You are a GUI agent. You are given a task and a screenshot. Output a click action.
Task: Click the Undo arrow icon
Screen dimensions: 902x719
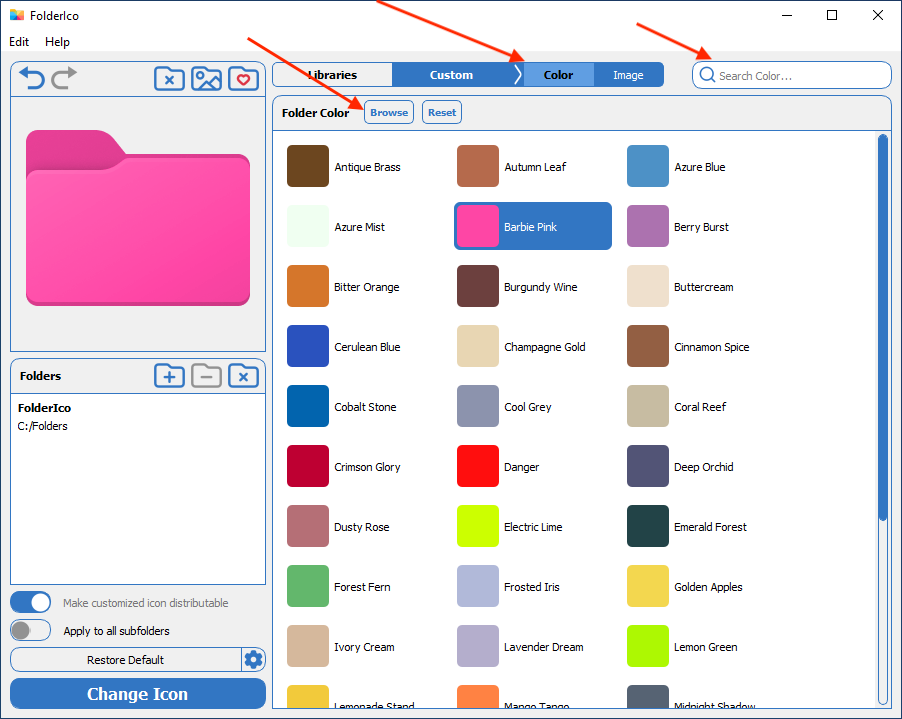click(x=32, y=78)
